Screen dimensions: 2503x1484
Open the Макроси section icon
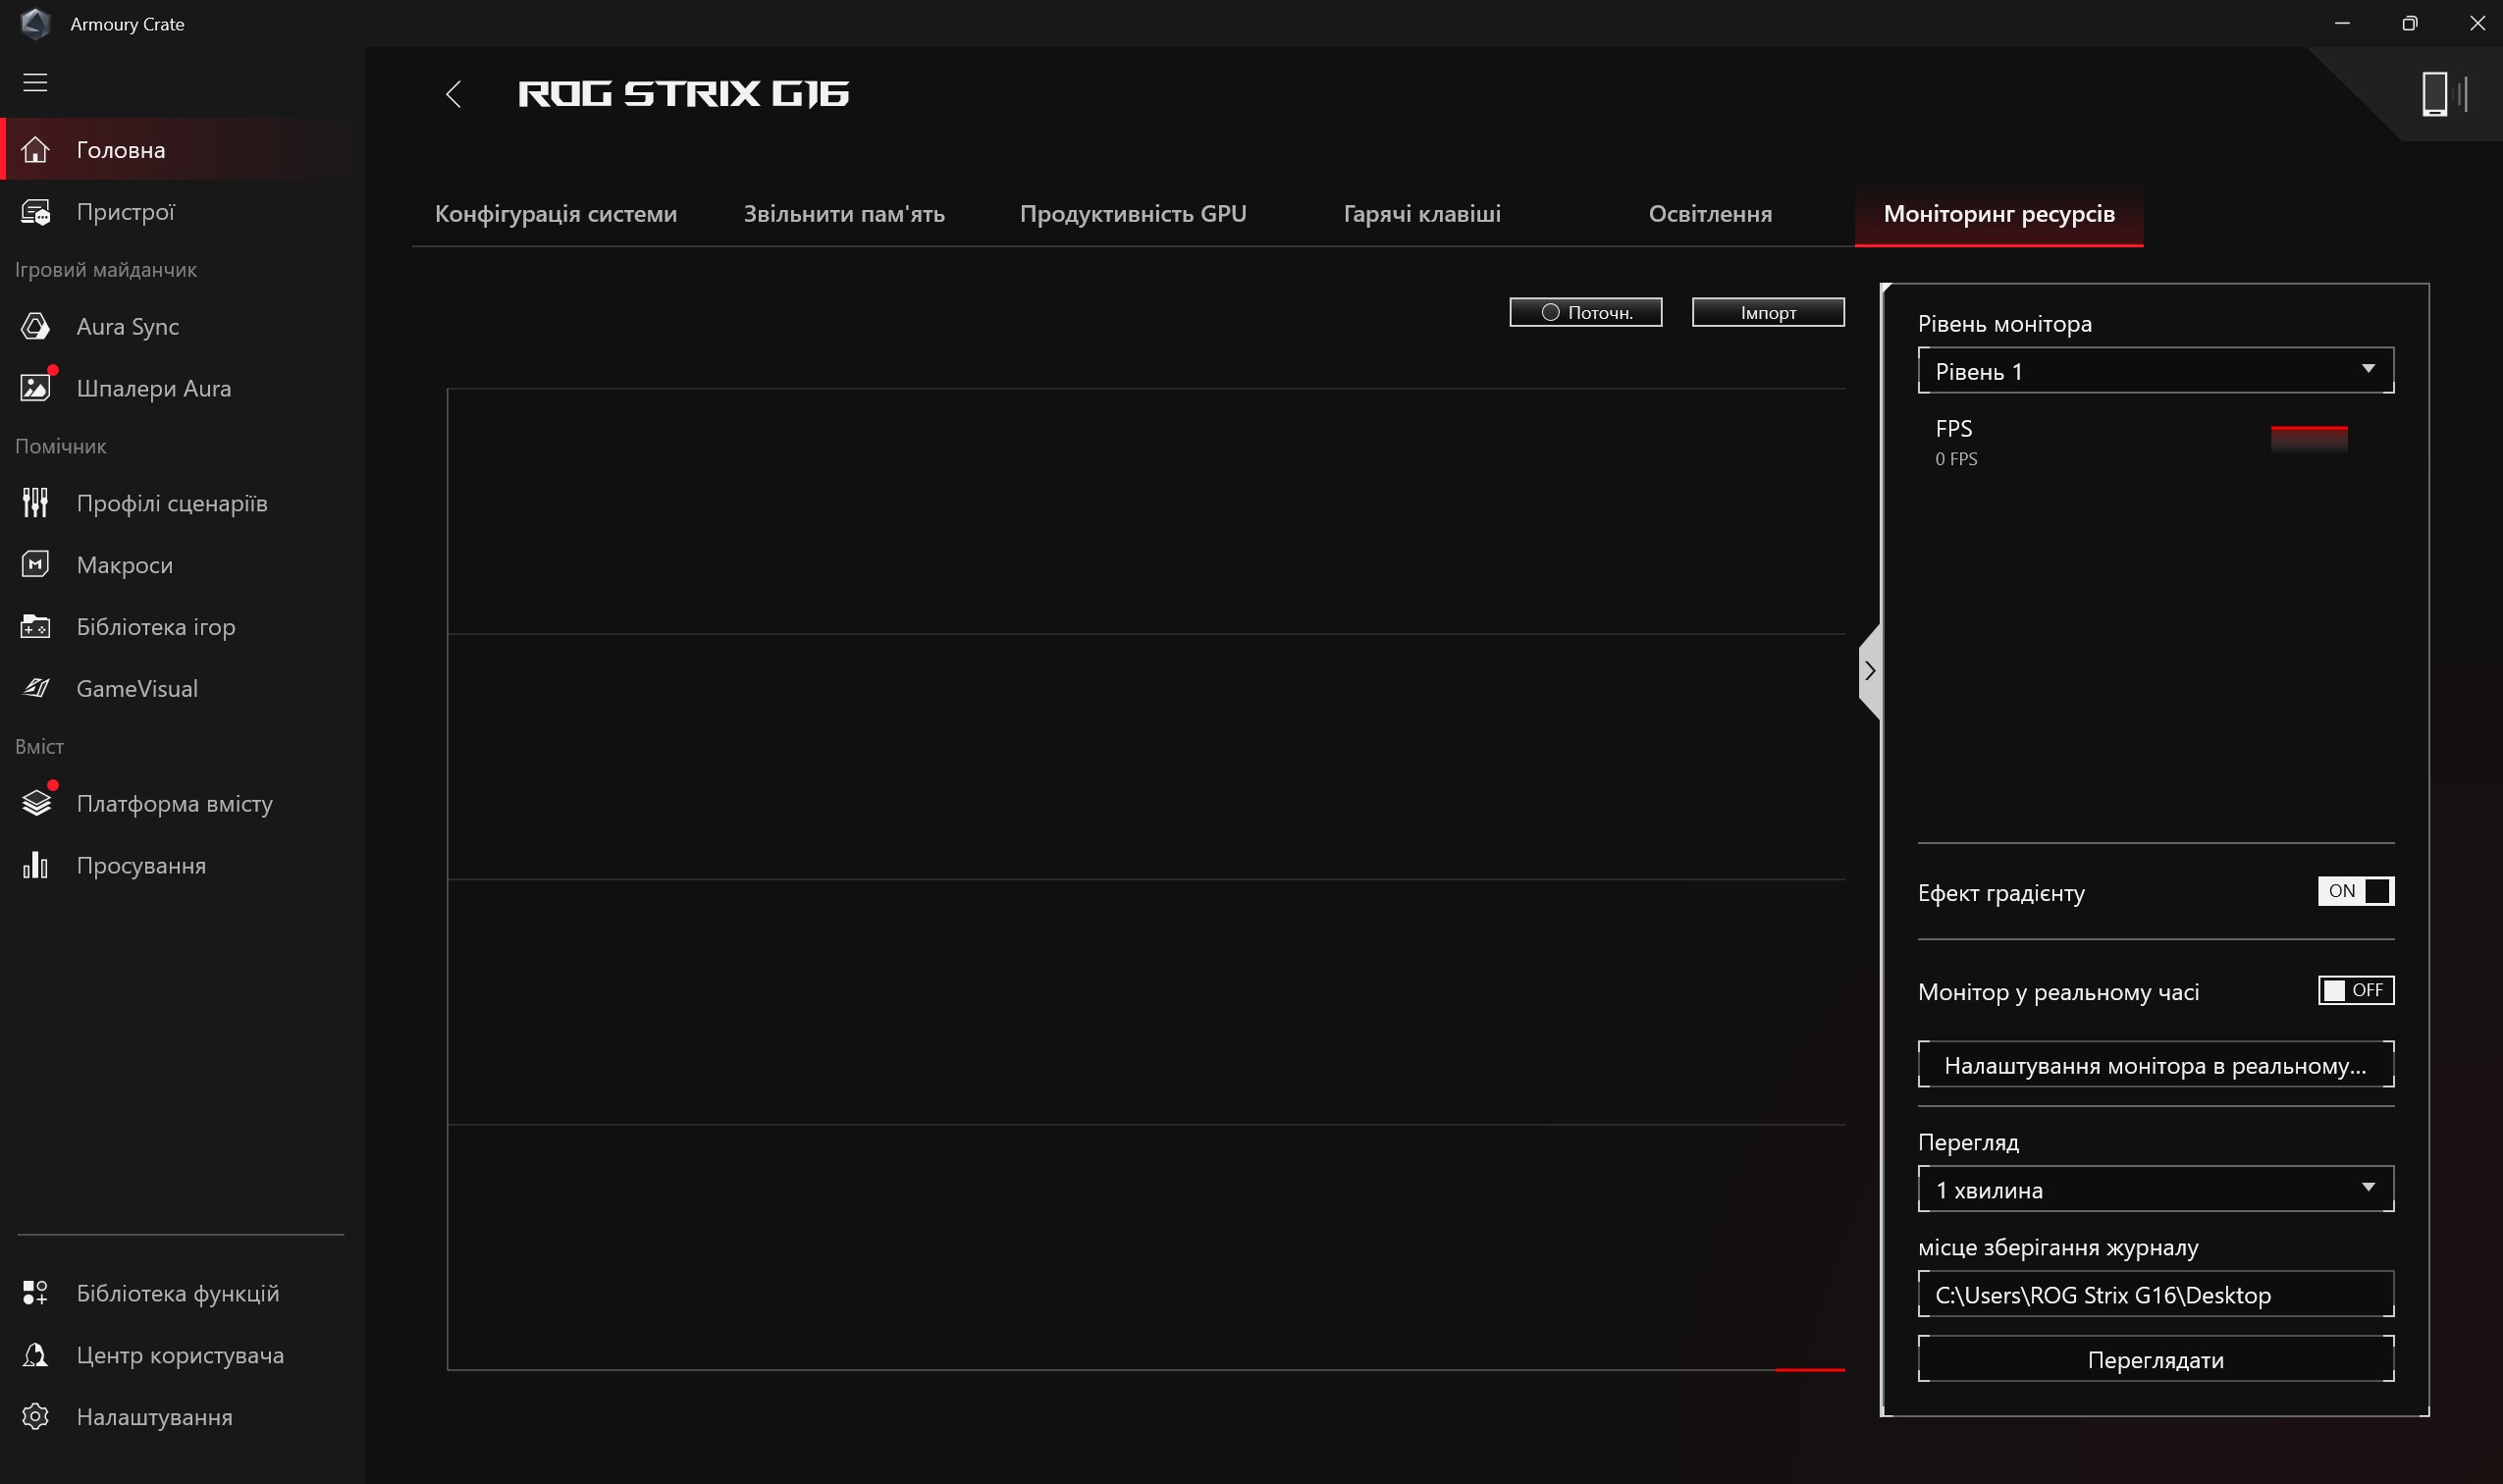pyautogui.click(x=35, y=564)
